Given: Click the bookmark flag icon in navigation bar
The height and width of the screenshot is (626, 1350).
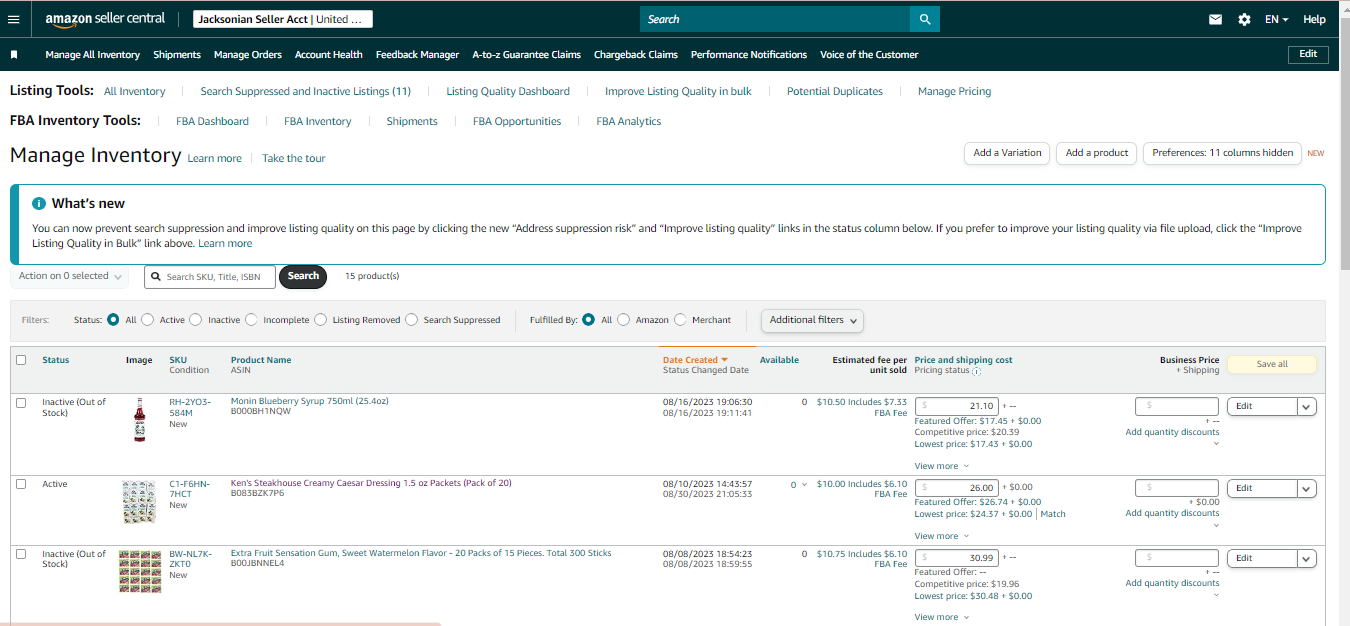Looking at the screenshot, I should tap(14, 55).
